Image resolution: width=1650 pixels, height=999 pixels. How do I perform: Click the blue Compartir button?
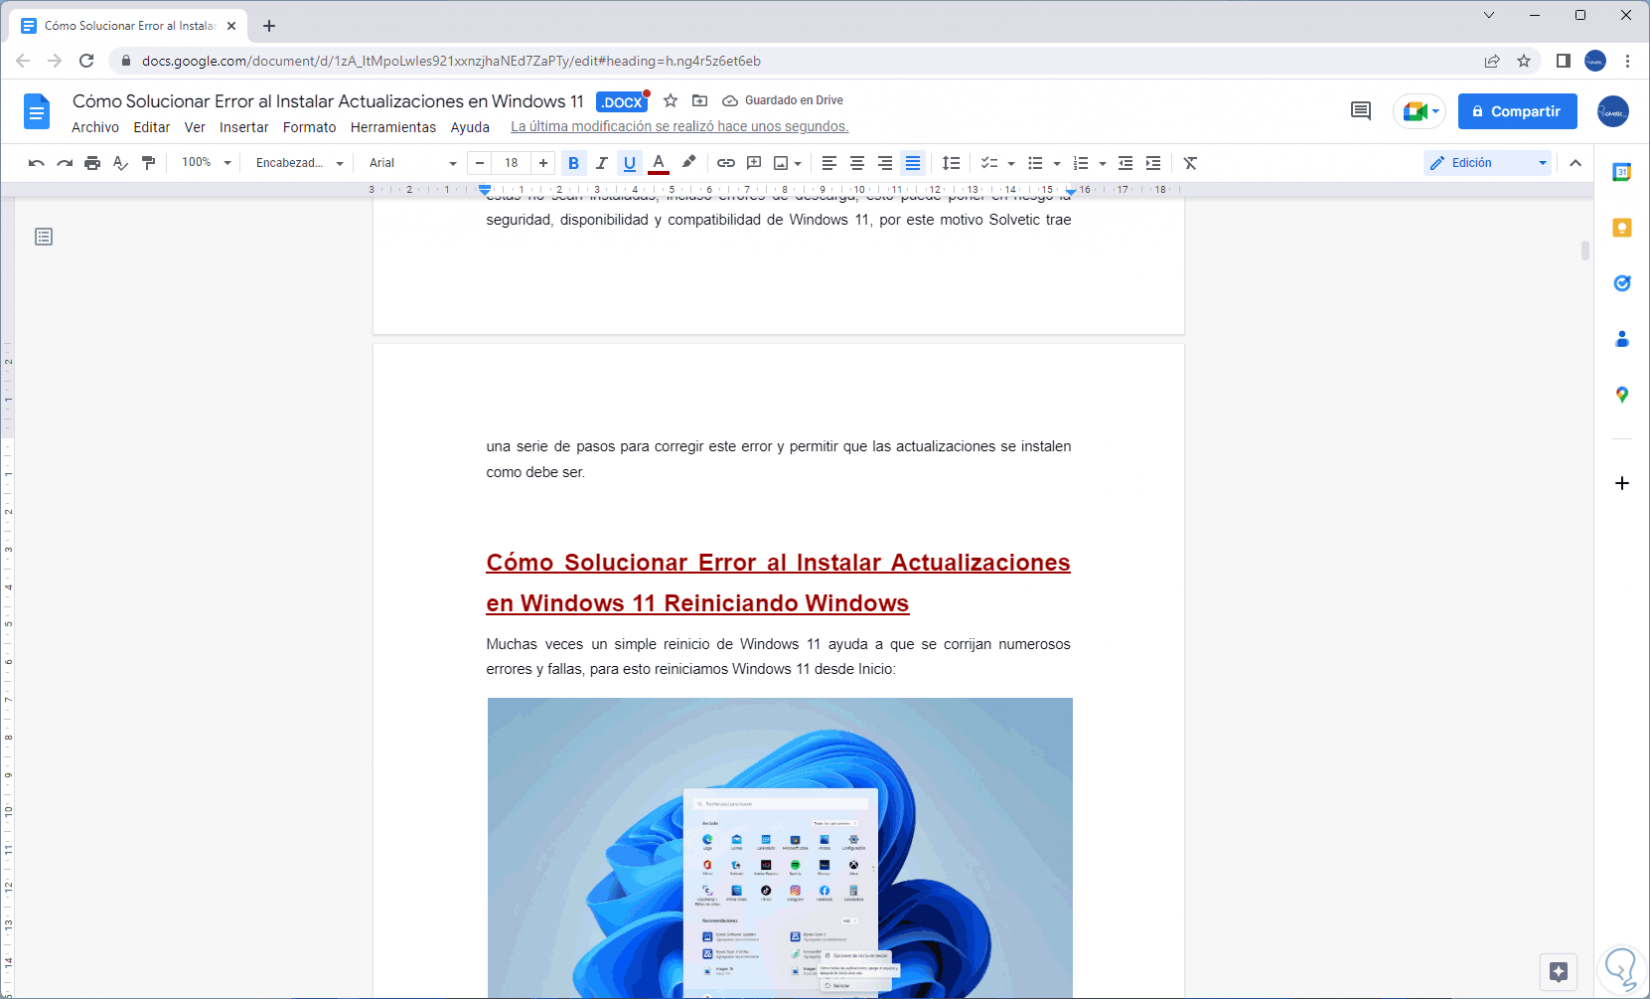pos(1517,111)
